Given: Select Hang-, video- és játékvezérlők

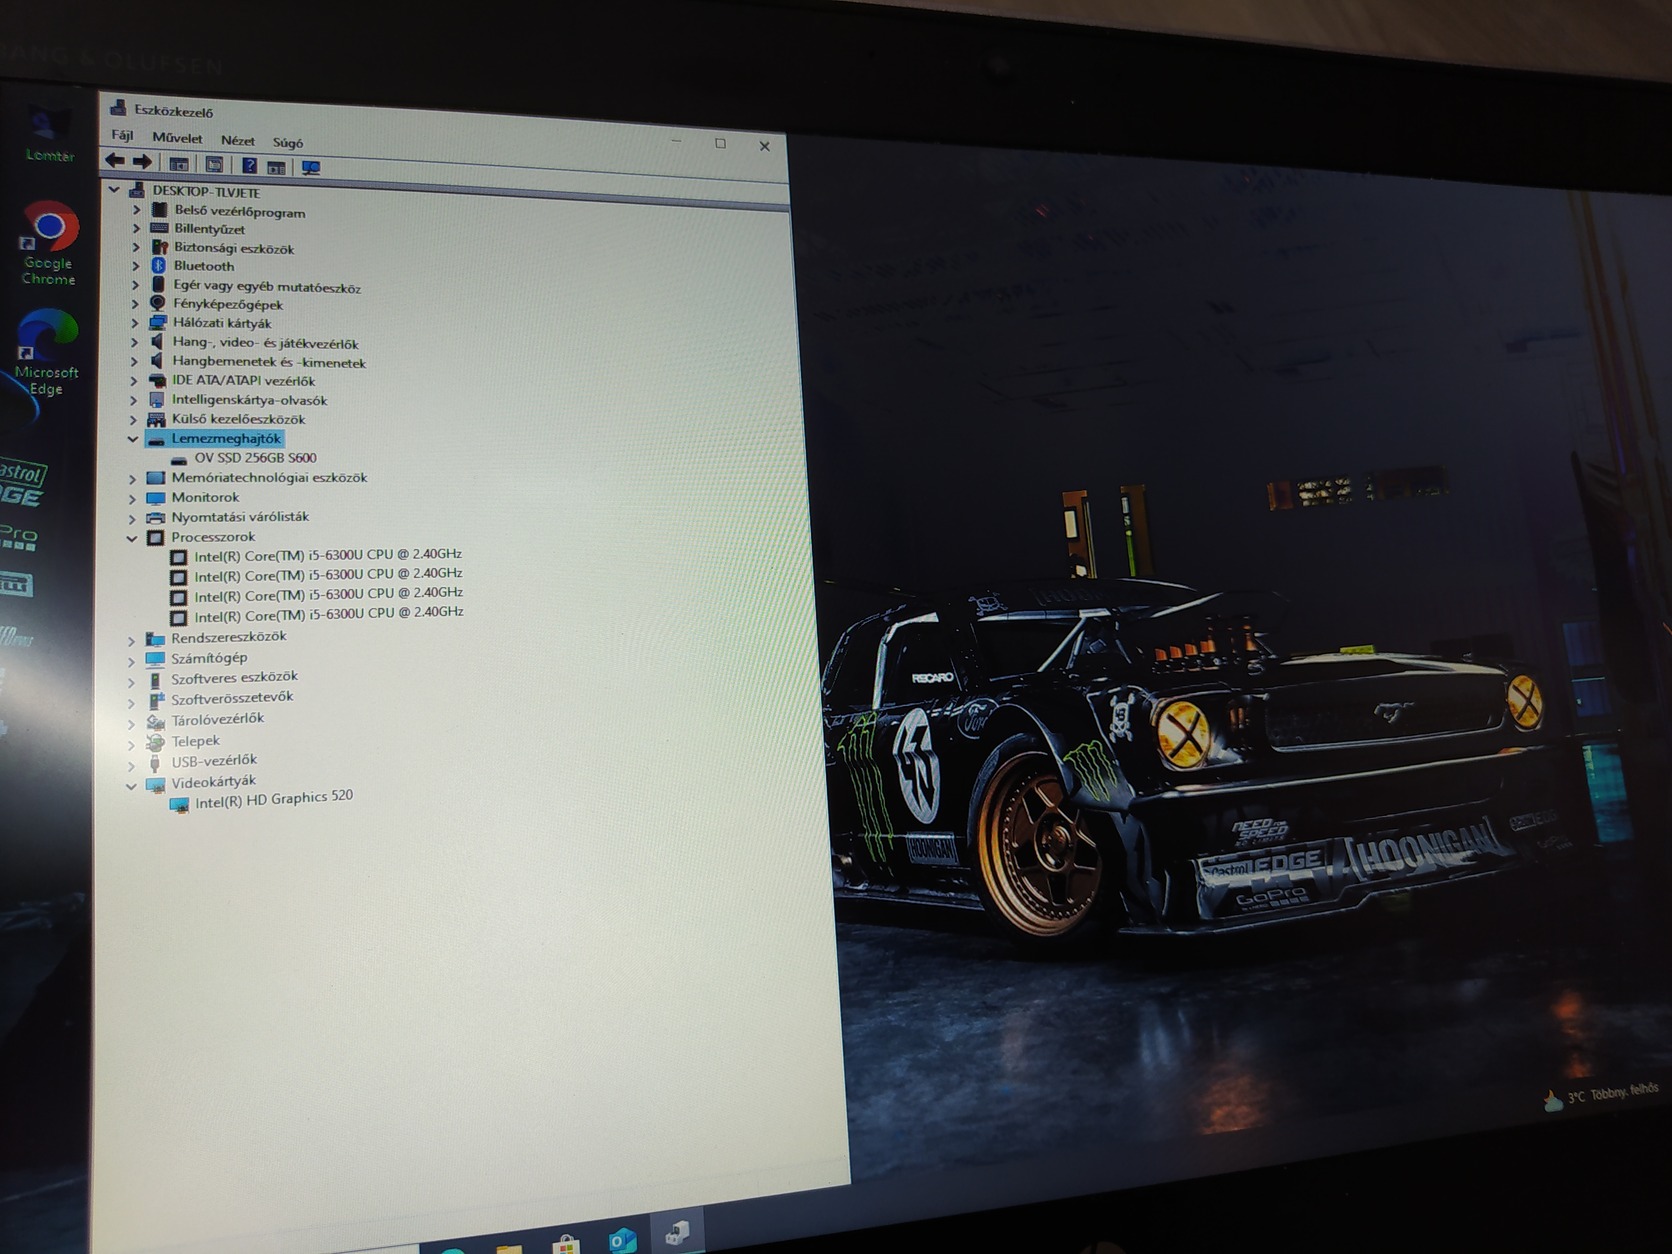Looking at the screenshot, I should pos(265,343).
